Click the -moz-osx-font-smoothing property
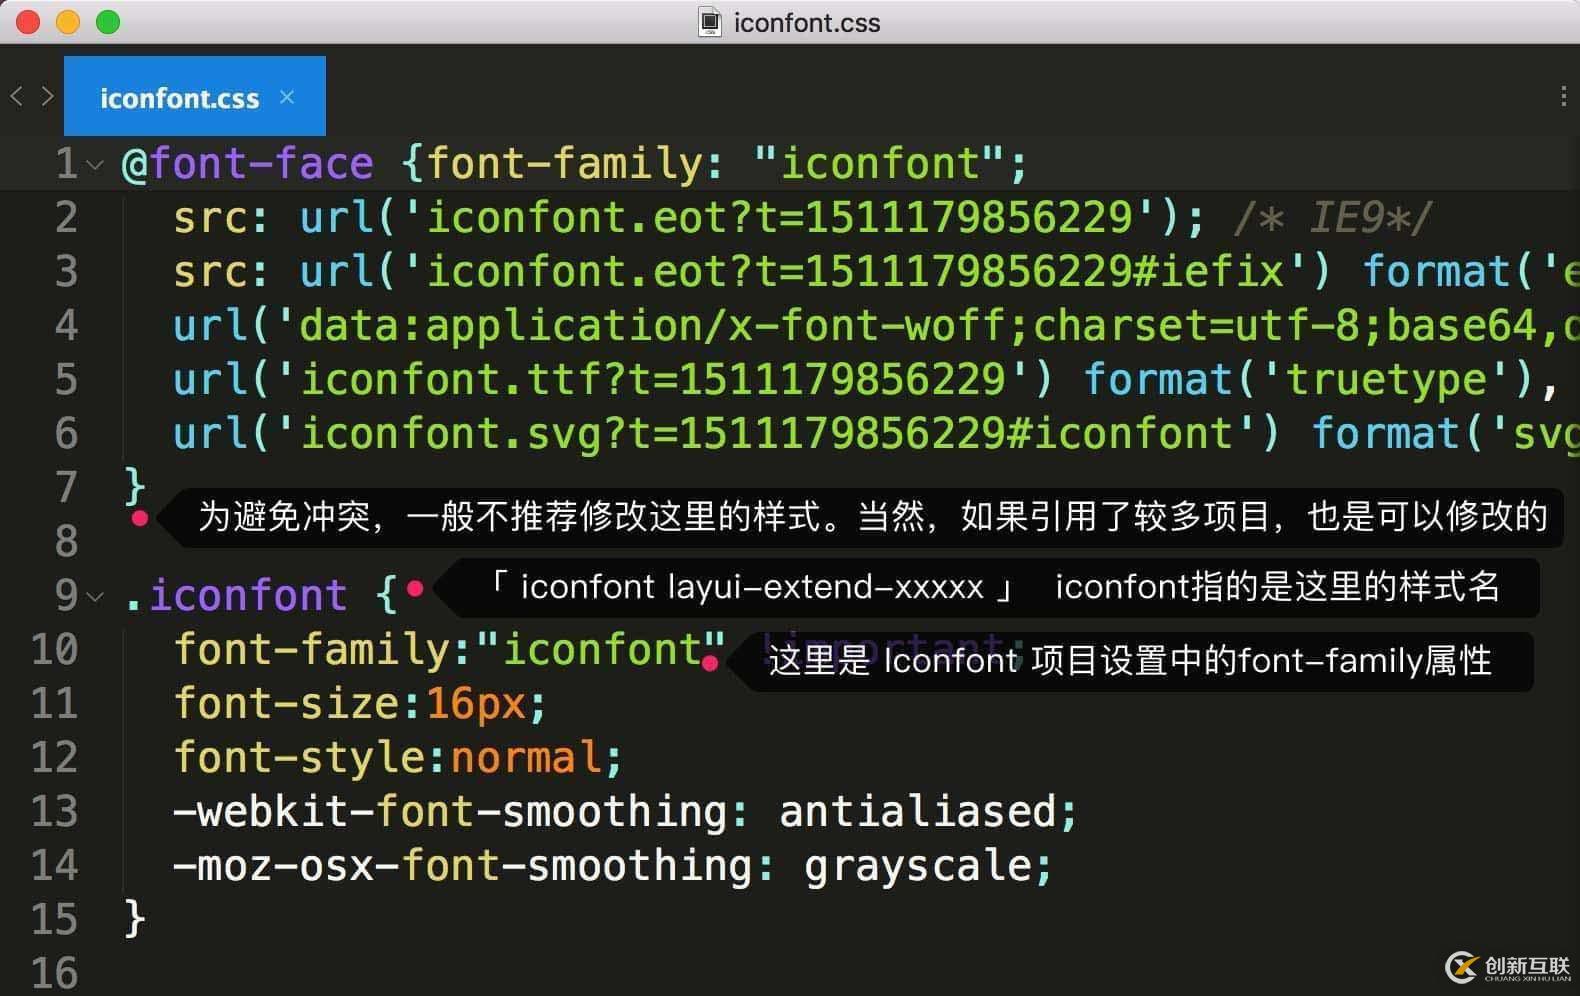 point(462,865)
